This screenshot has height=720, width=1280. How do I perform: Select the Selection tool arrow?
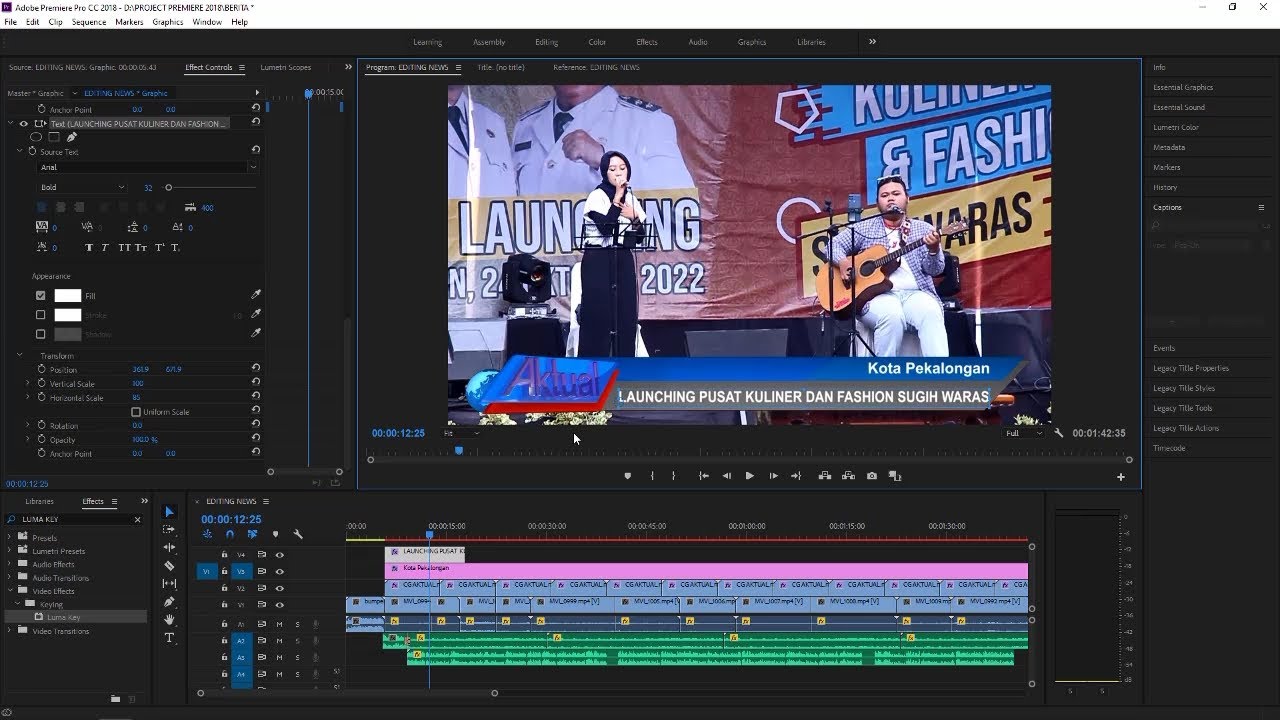point(169,512)
